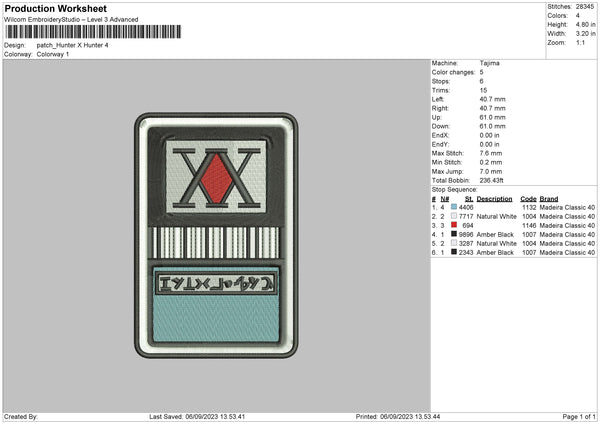The height and width of the screenshot is (424, 600).
Task: Click the EndY value 0.00 in
Action: [489, 144]
